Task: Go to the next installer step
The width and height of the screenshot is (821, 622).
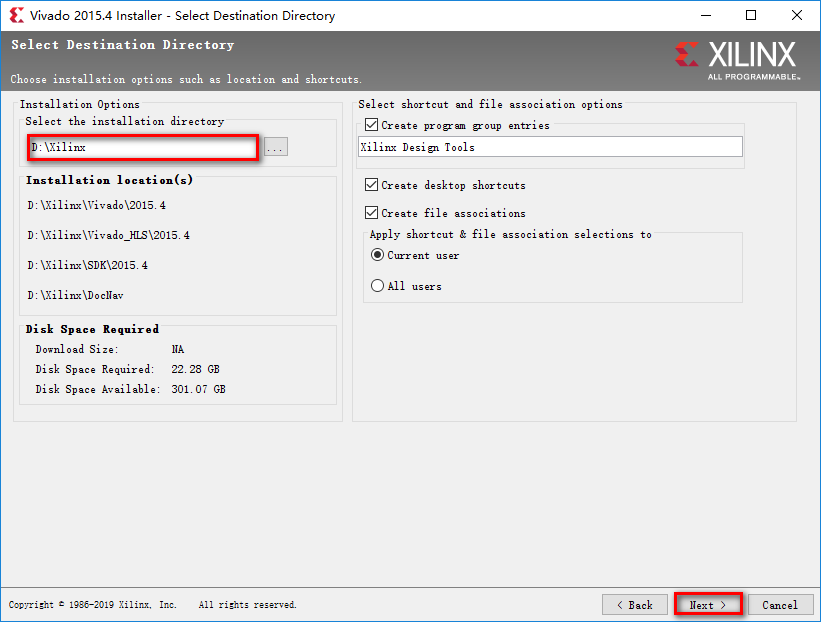Action: tap(708, 605)
